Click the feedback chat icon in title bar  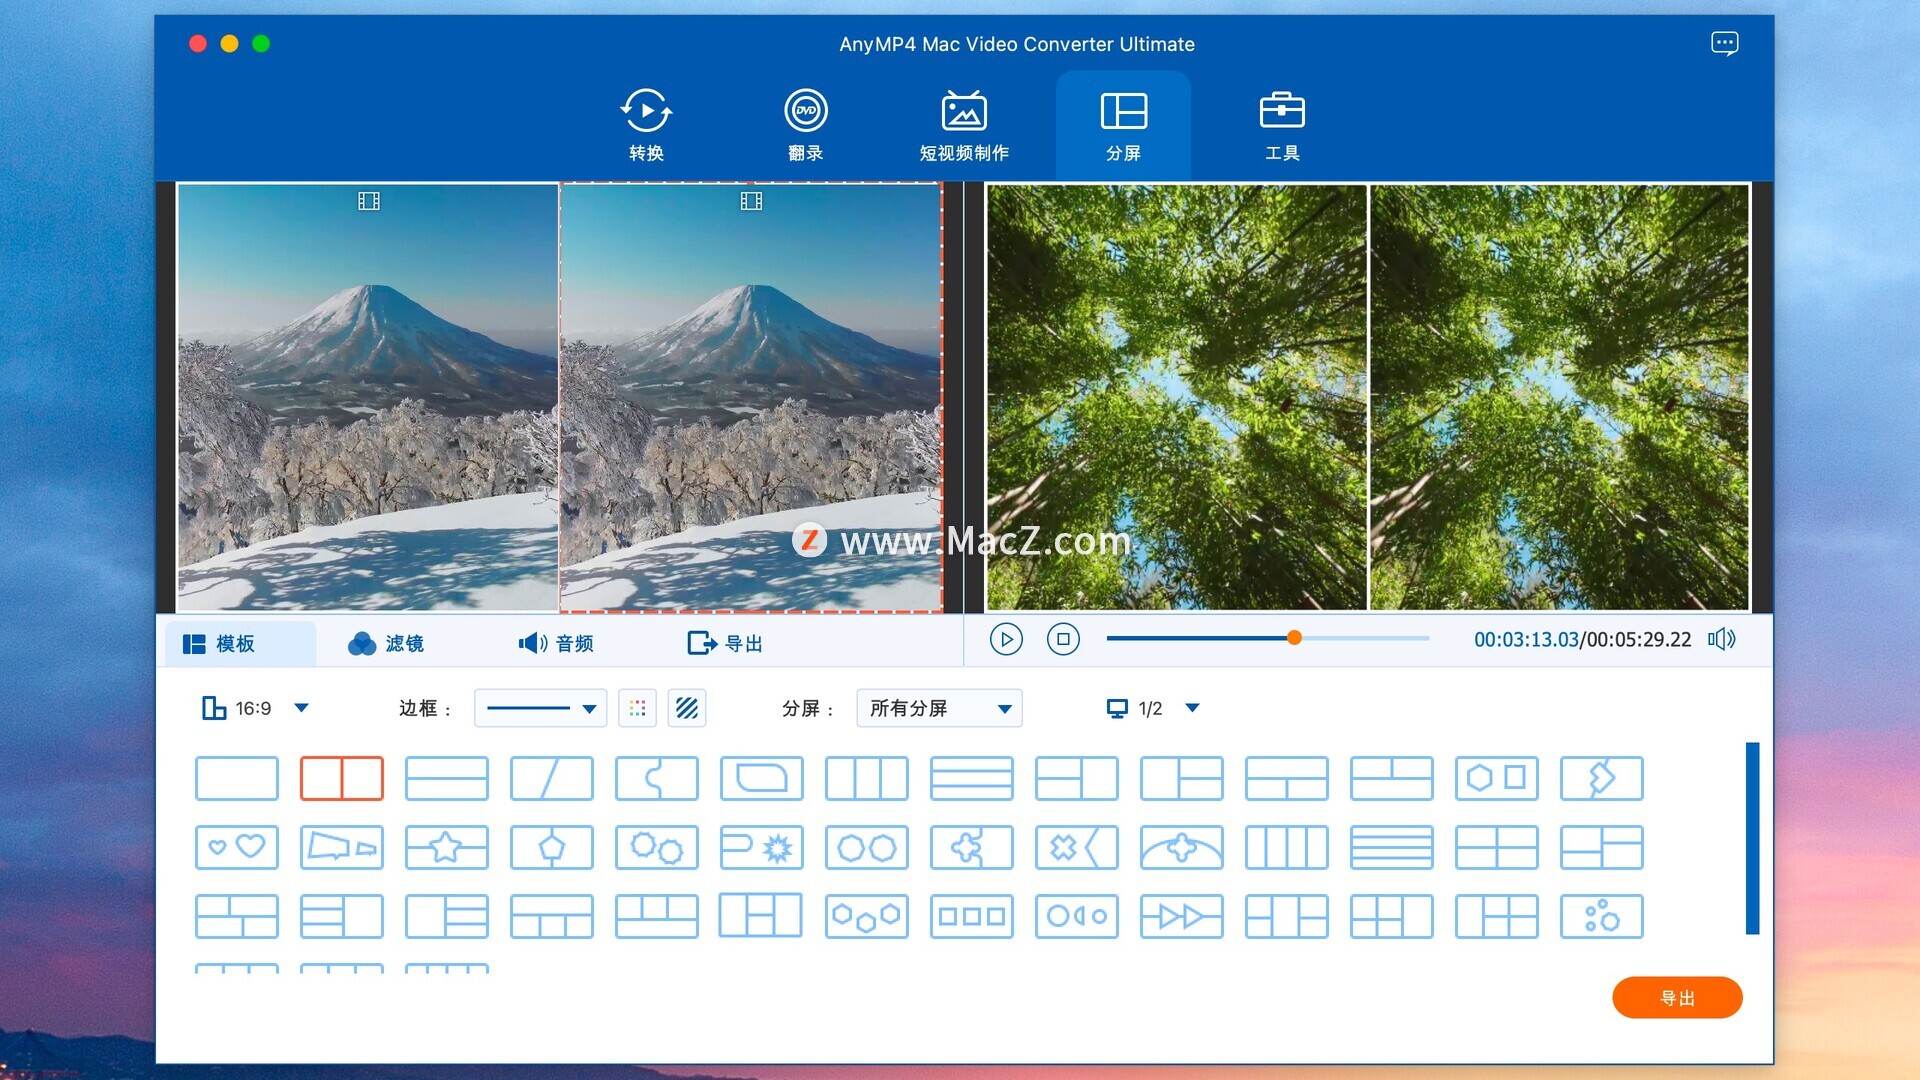click(1724, 43)
